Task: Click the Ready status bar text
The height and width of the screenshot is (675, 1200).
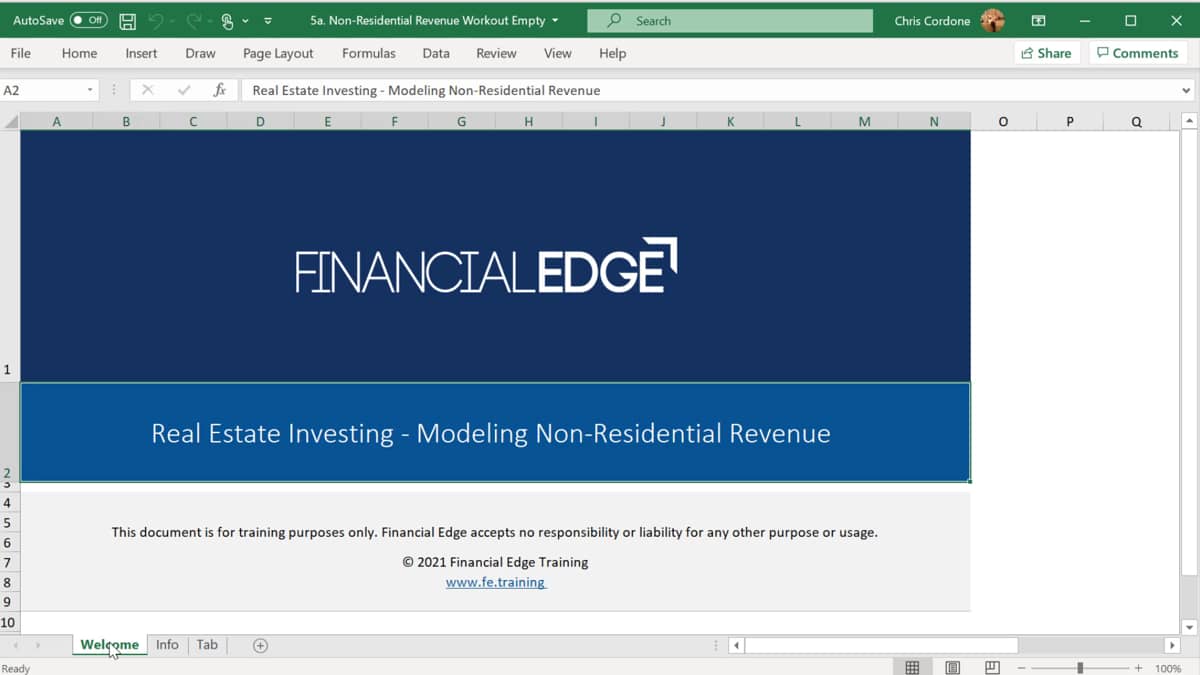Action: 16,668
